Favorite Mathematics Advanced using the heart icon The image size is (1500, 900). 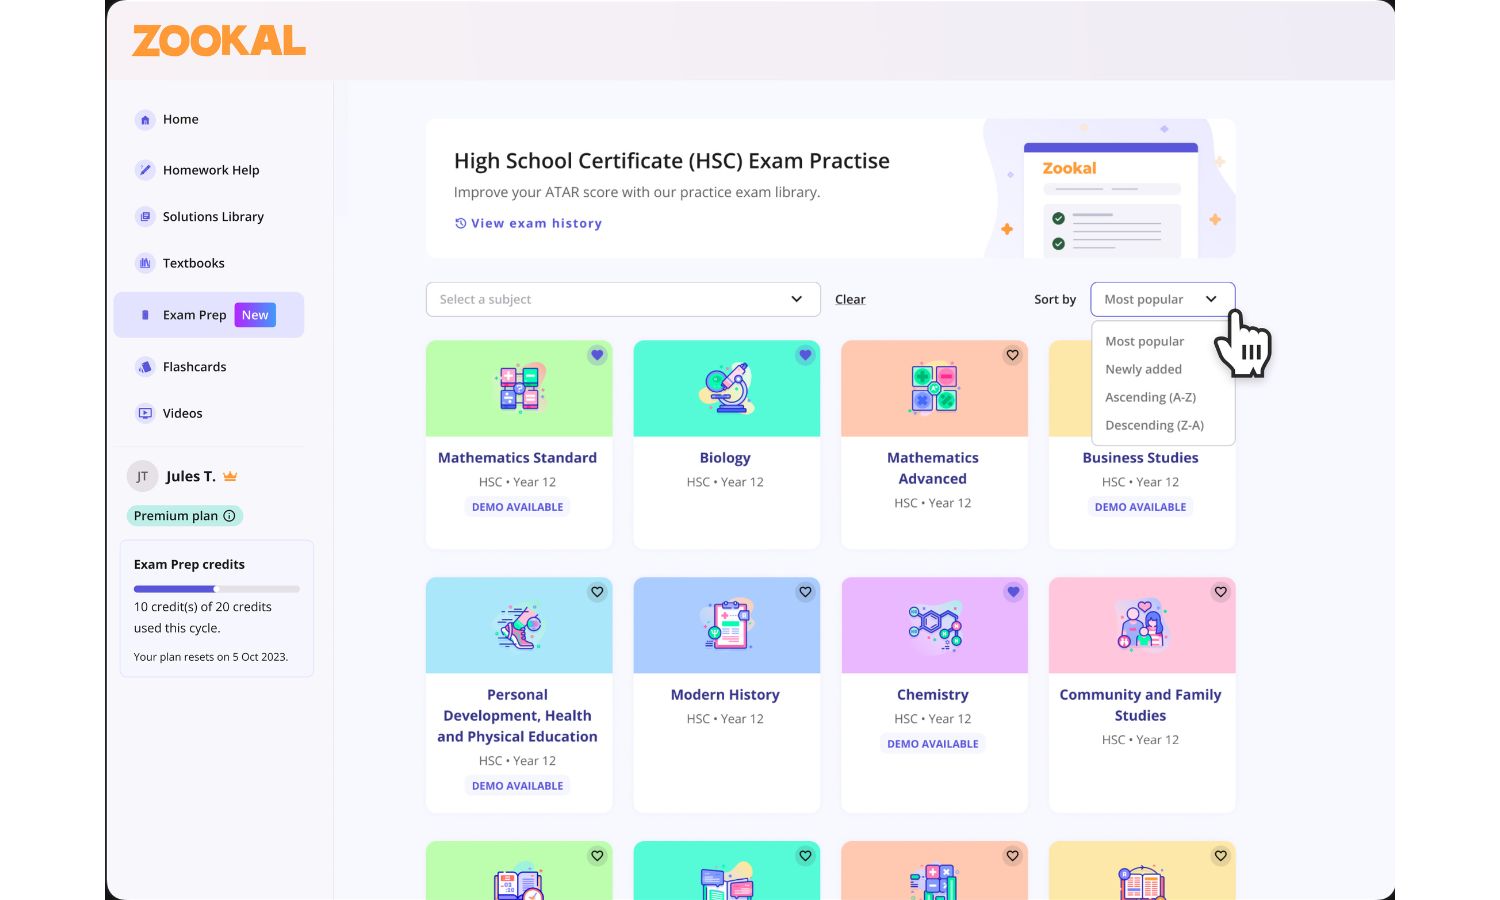pyautogui.click(x=1012, y=355)
